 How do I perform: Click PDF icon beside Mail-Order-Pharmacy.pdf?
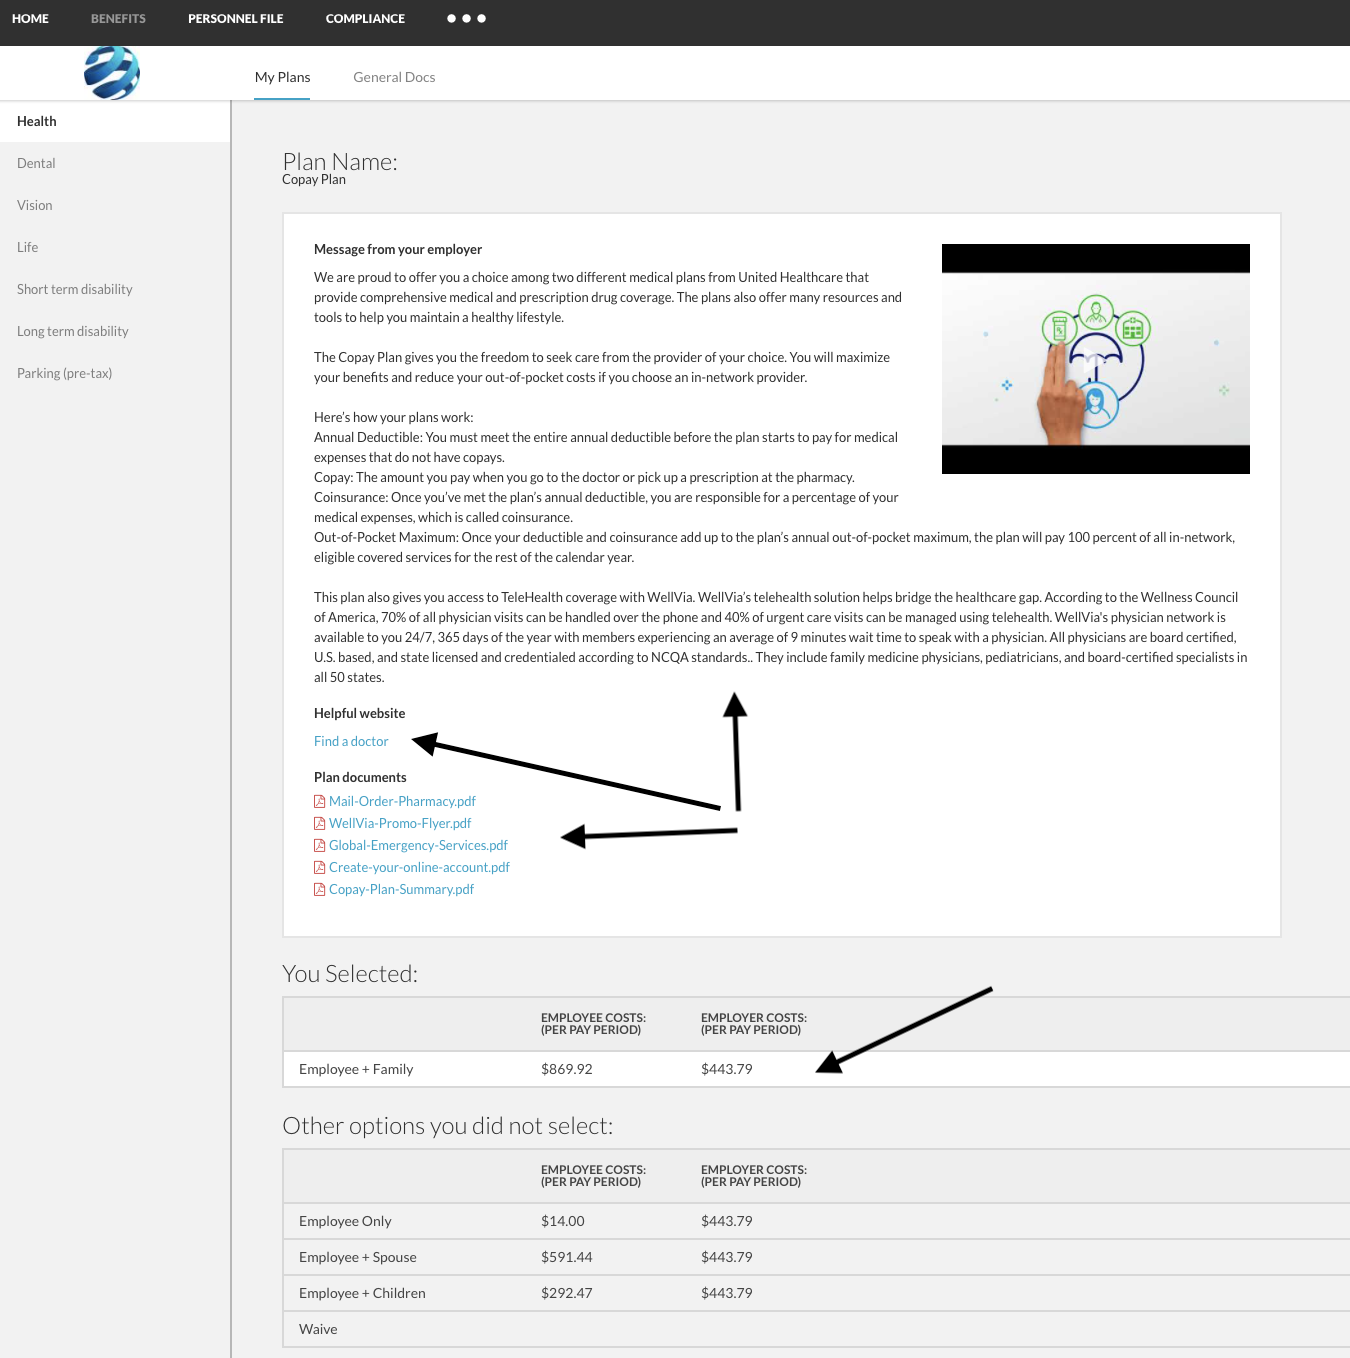point(320,801)
